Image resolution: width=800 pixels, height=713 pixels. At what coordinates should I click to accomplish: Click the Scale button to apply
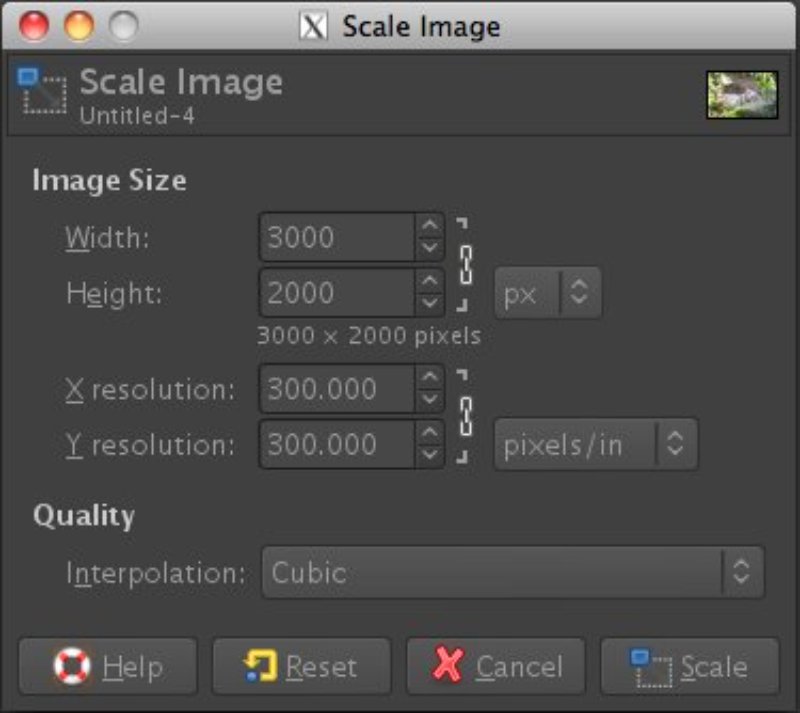coord(689,666)
